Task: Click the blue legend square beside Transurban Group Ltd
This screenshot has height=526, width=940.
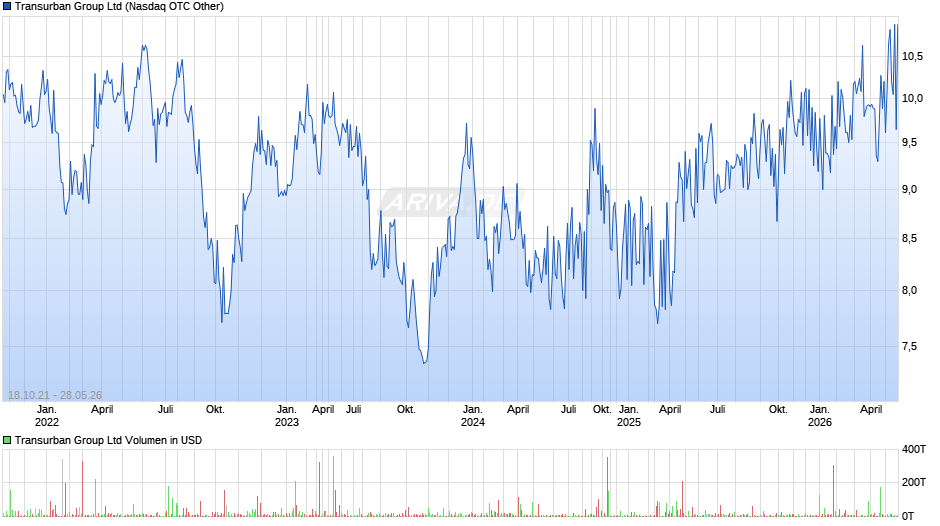Action: 7,7
